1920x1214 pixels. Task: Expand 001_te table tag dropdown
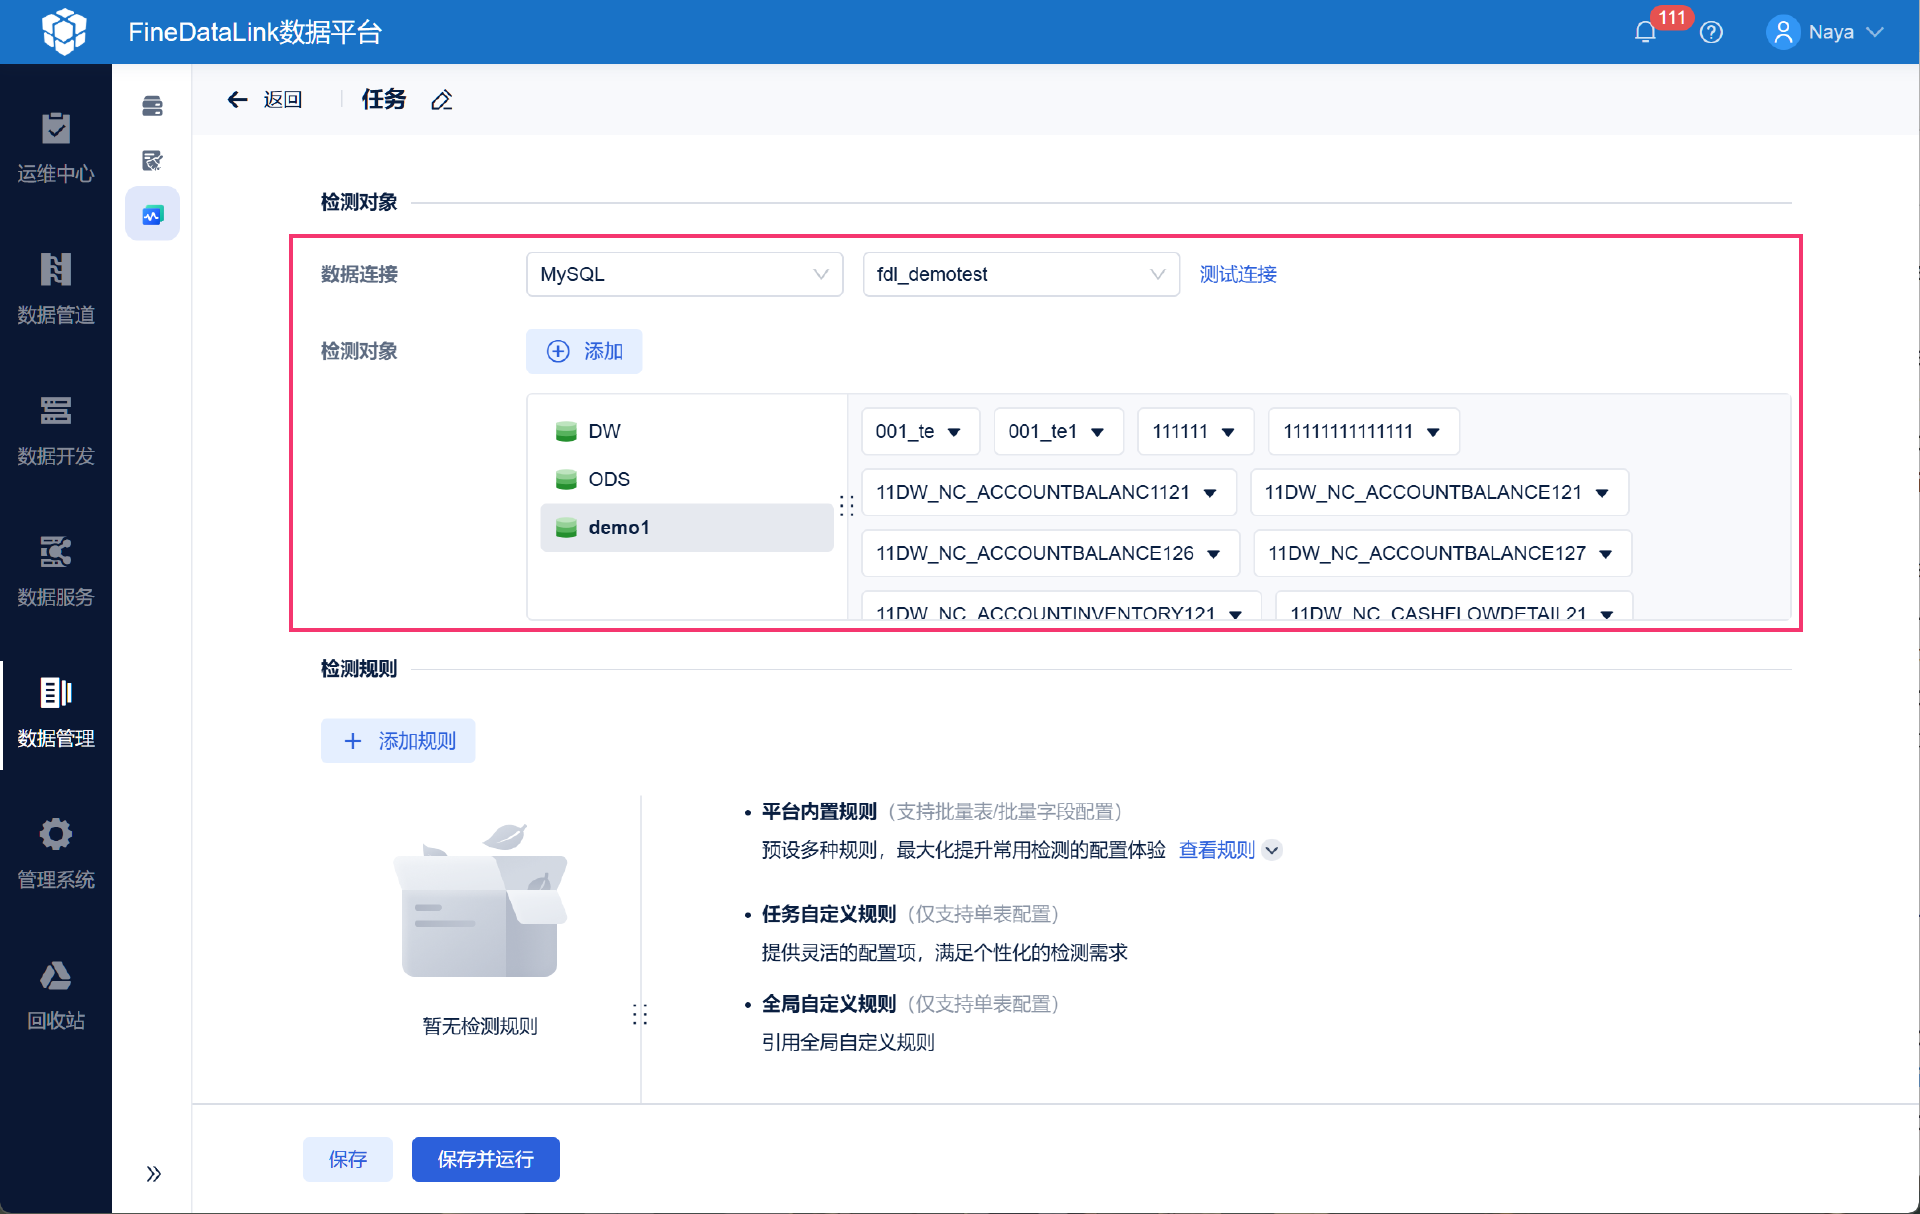[x=953, y=432]
